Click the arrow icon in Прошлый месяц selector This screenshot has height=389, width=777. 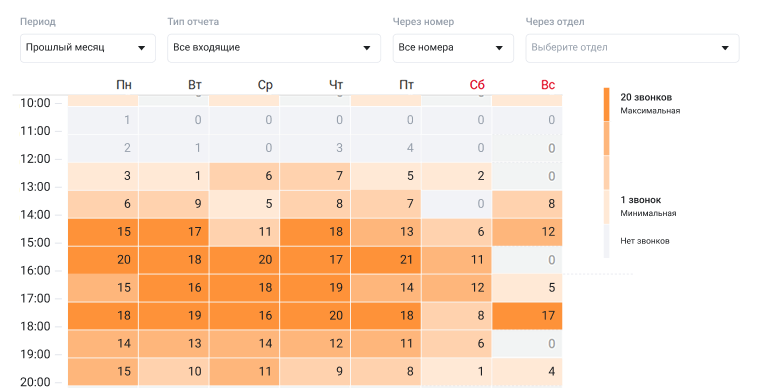141,48
